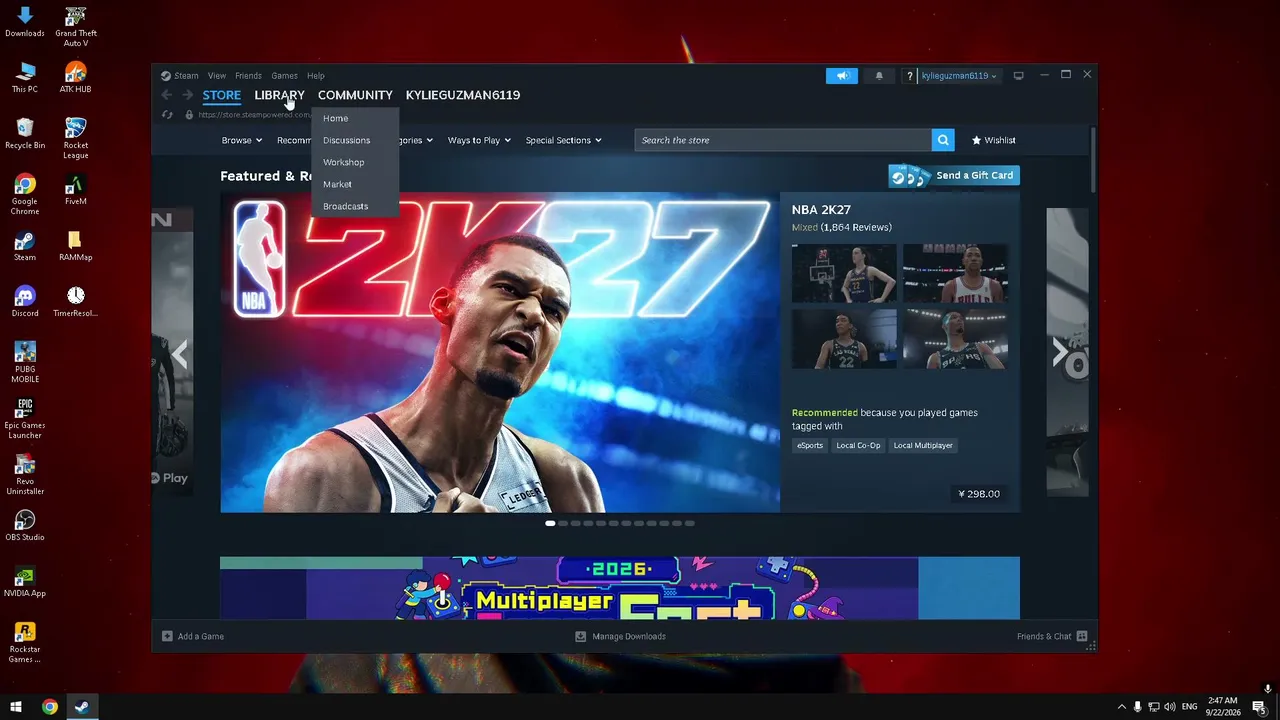1280x720 pixels.
Task: Open the OBS Studio desktop shortcut
Action: click(25, 525)
